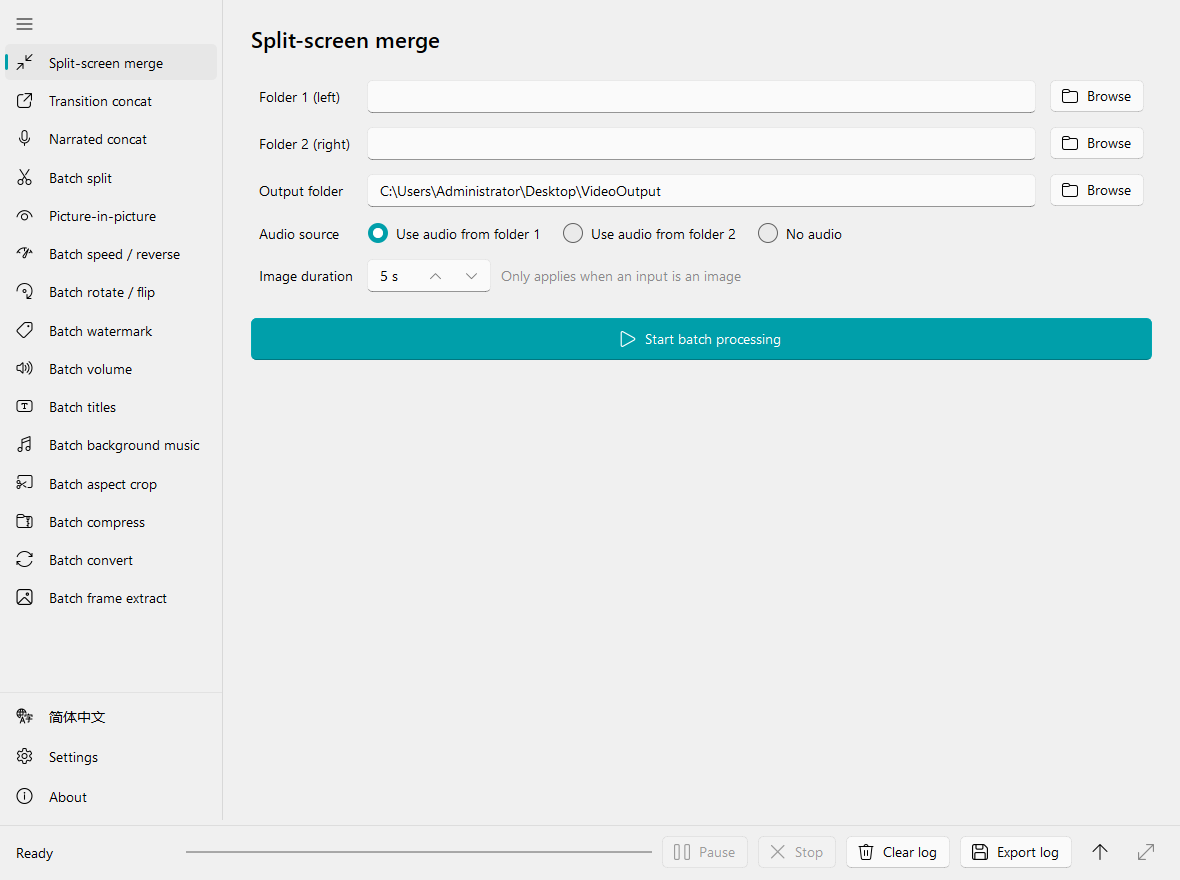Click the Clear log button
The width and height of the screenshot is (1180, 880).
898,852
